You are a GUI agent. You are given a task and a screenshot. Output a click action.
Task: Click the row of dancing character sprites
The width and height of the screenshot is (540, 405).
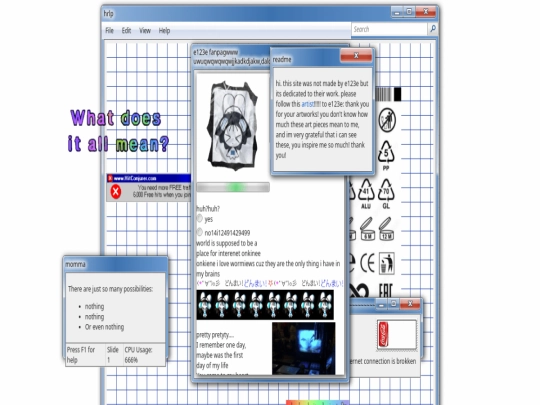[265, 304]
